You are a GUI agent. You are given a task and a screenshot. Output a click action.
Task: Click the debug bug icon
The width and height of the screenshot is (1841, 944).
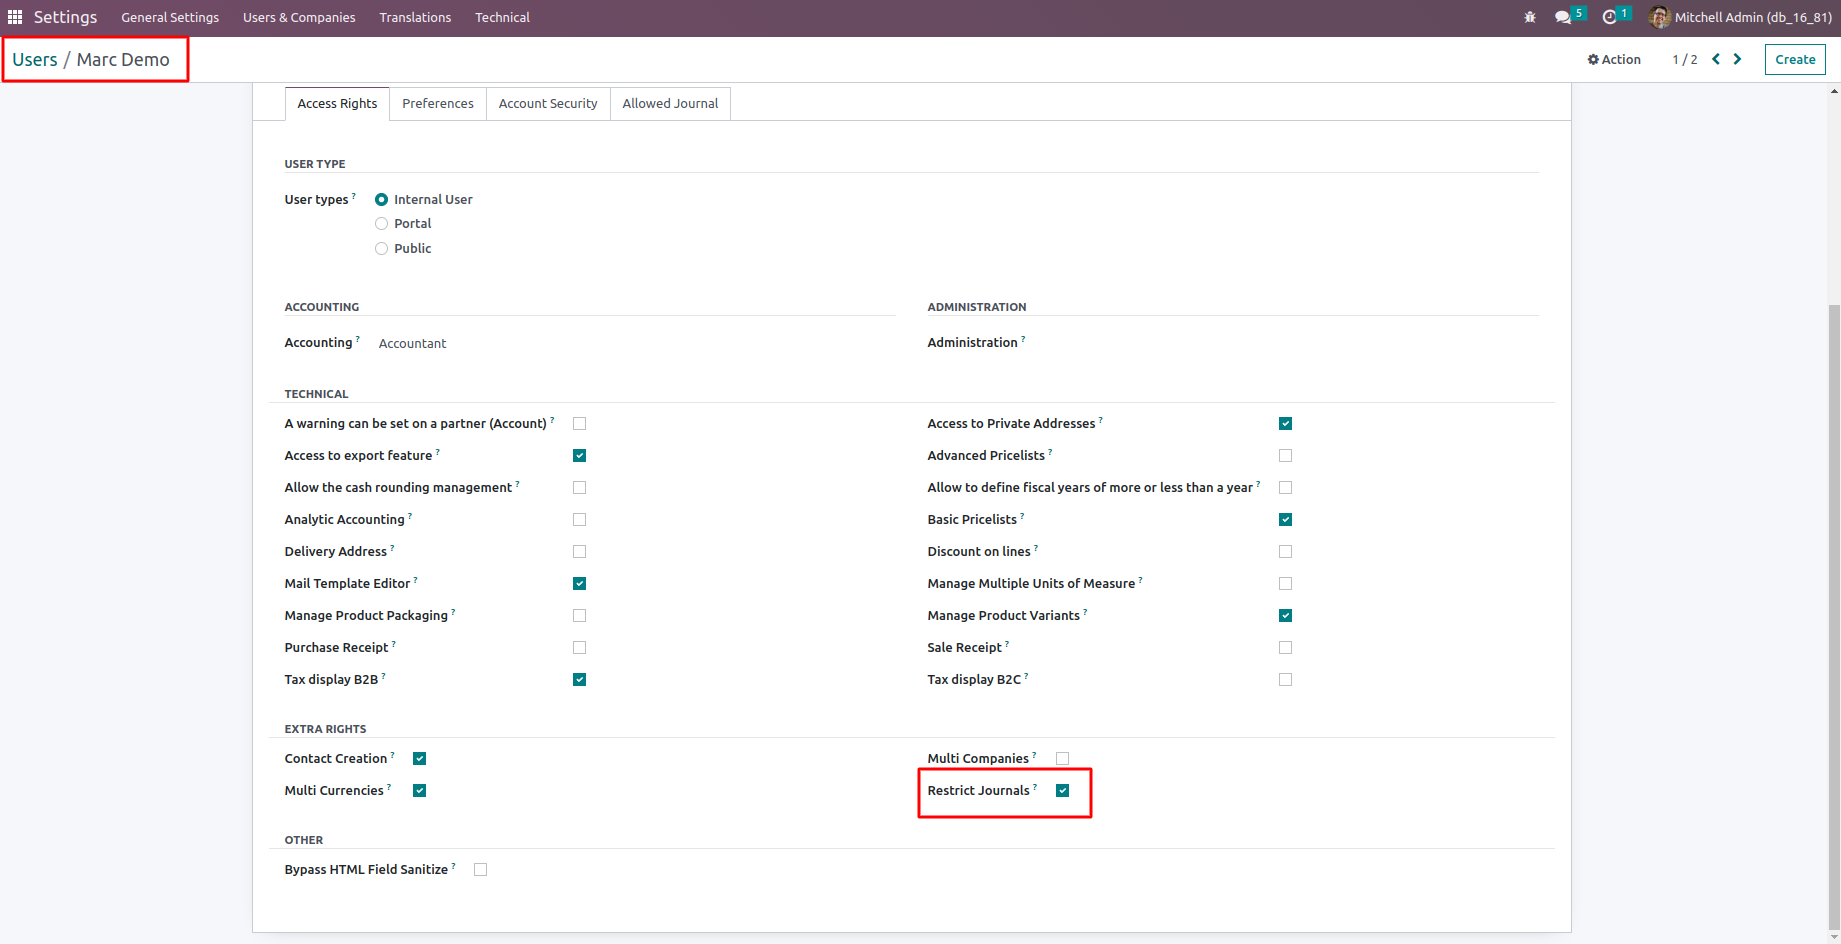tap(1530, 17)
